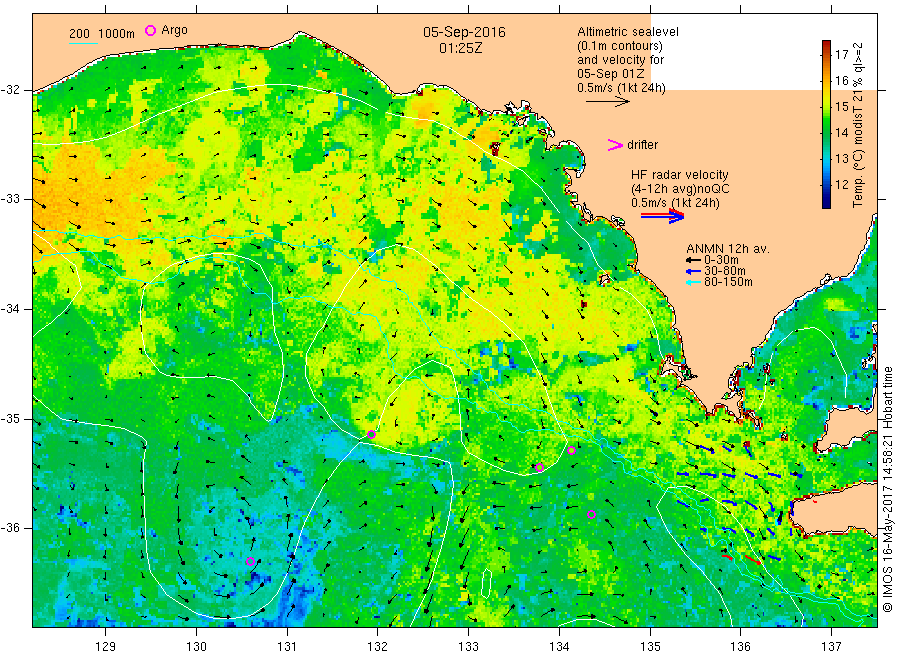Viewport: 900px width, 660px height.
Task: Click the 136 longitude axis label
Action: pos(740,647)
